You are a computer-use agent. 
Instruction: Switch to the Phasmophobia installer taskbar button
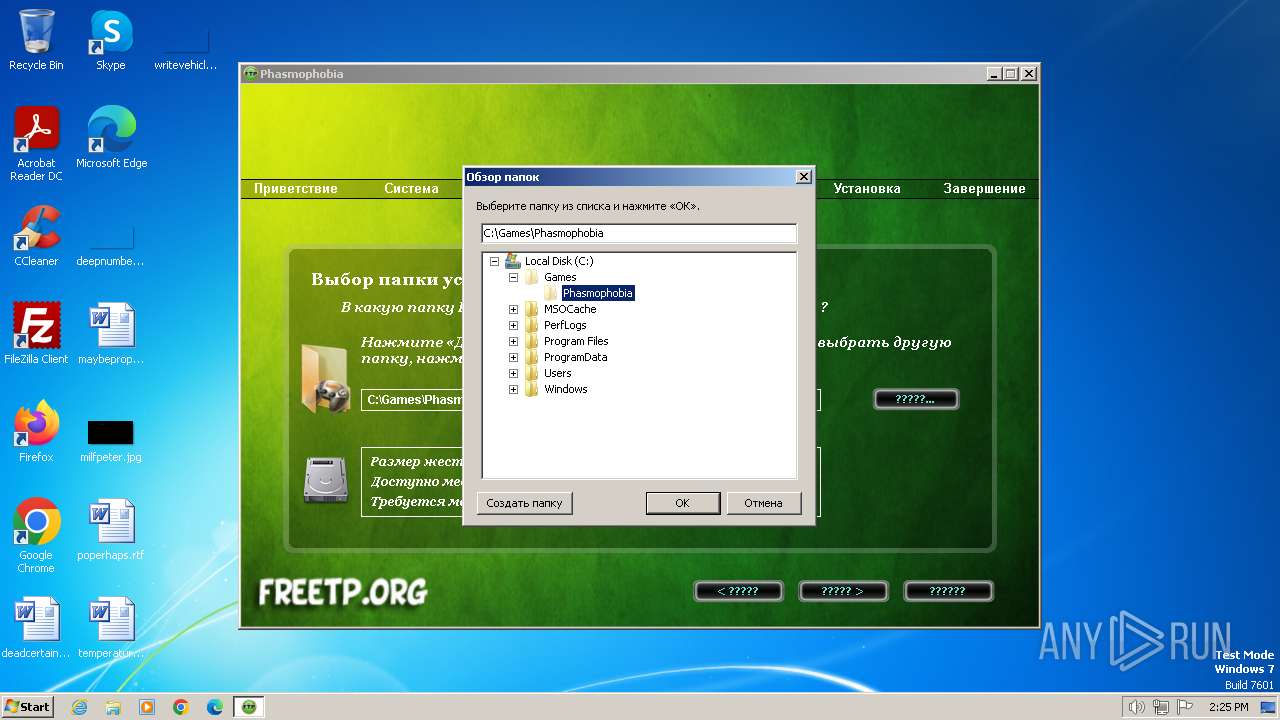click(x=249, y=707)
